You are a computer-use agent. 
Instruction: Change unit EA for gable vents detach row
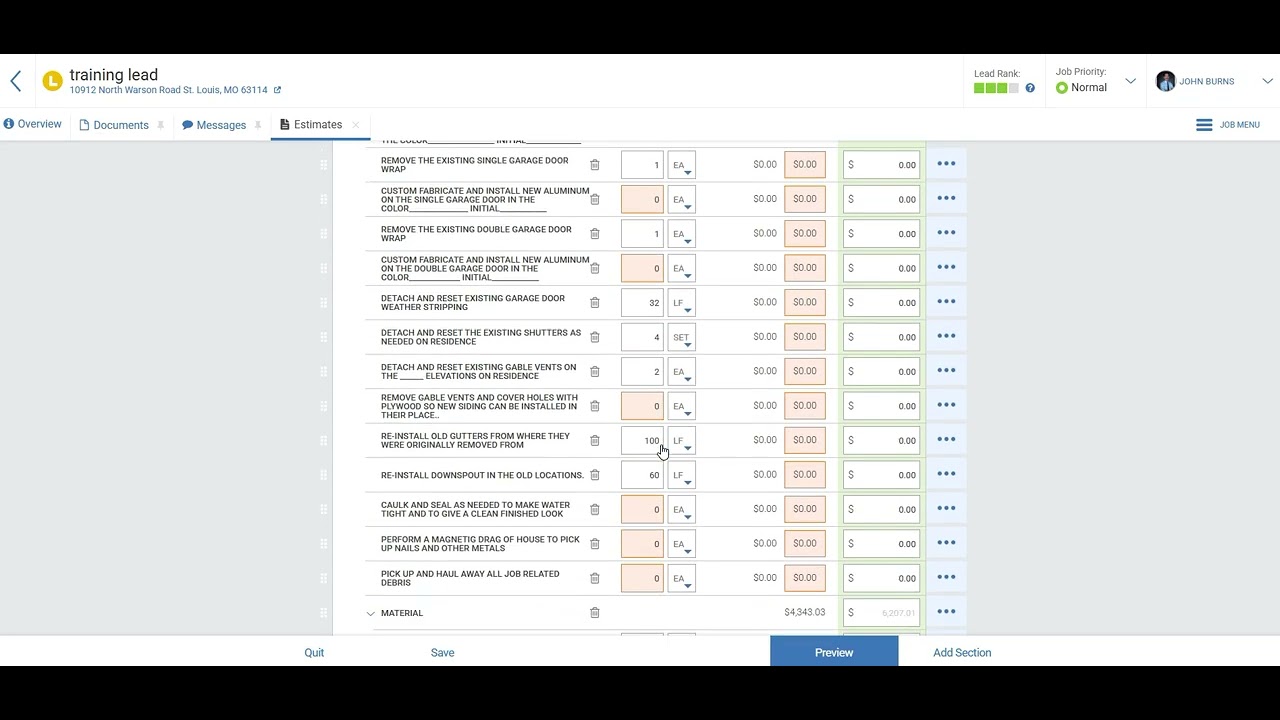click(x=681, y=372)
